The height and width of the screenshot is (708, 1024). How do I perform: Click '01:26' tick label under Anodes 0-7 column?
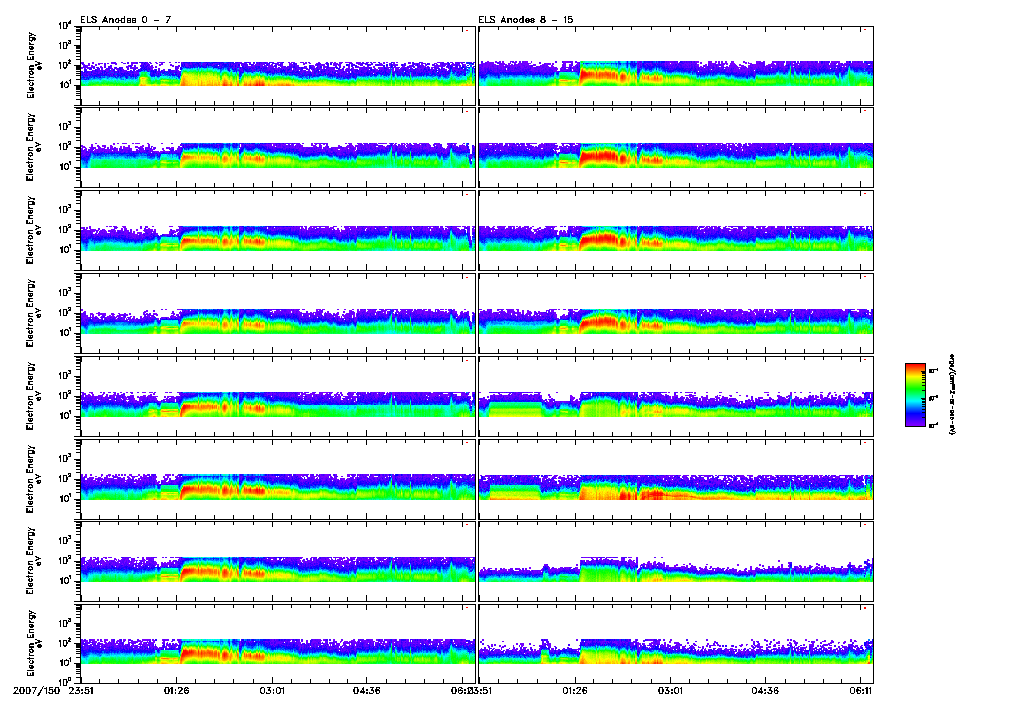click(176, 690)
